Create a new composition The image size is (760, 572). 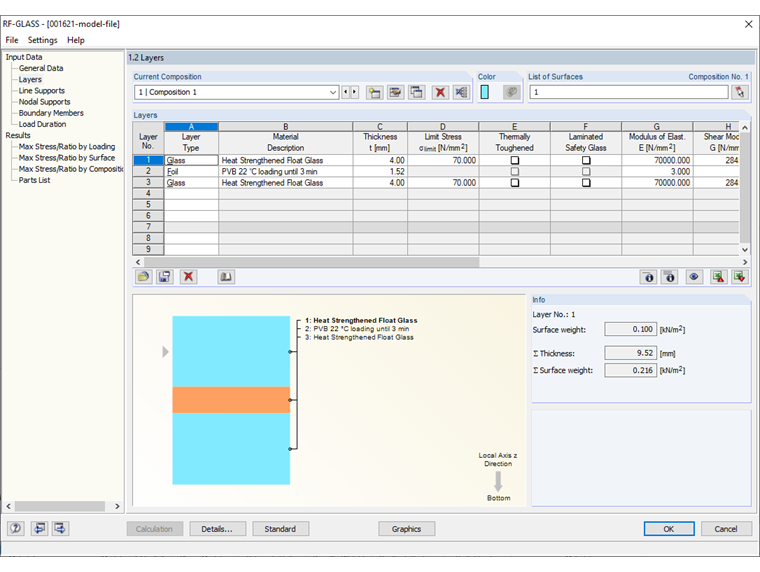point(374,92)
